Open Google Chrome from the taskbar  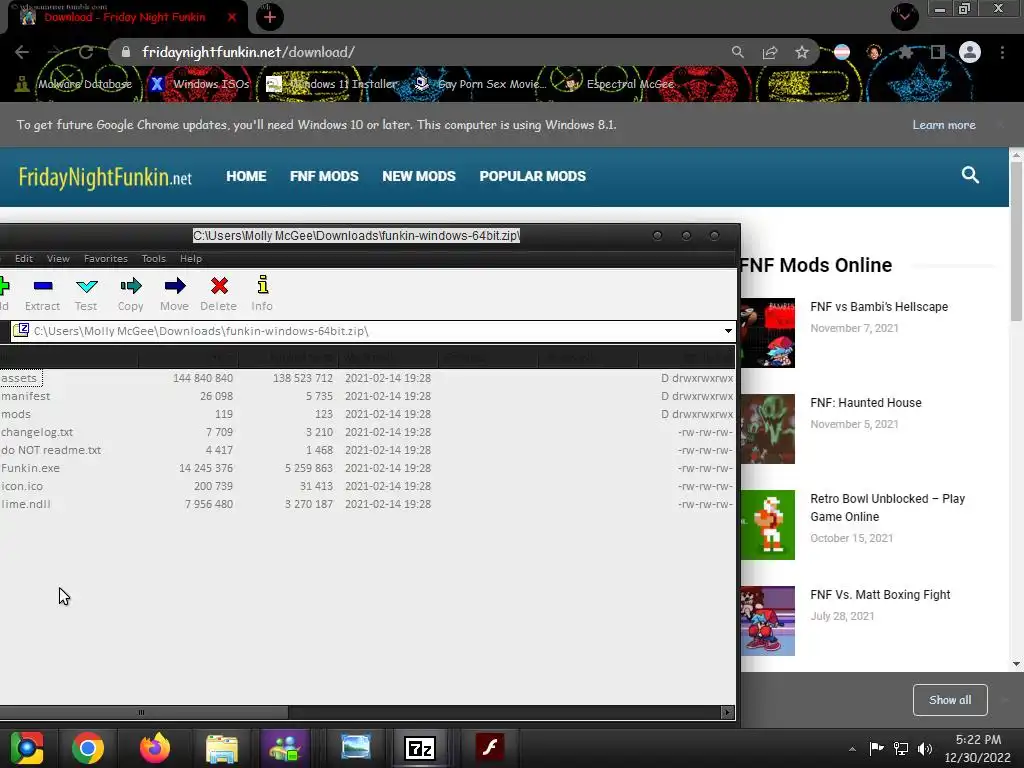(88, 748)
